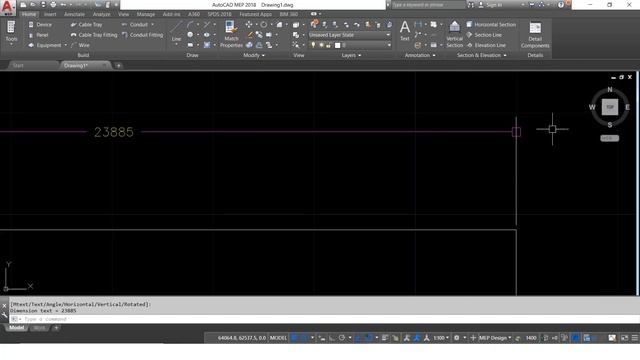Click the Vertical Section tool
640x360 pixels.
point(454,34)
